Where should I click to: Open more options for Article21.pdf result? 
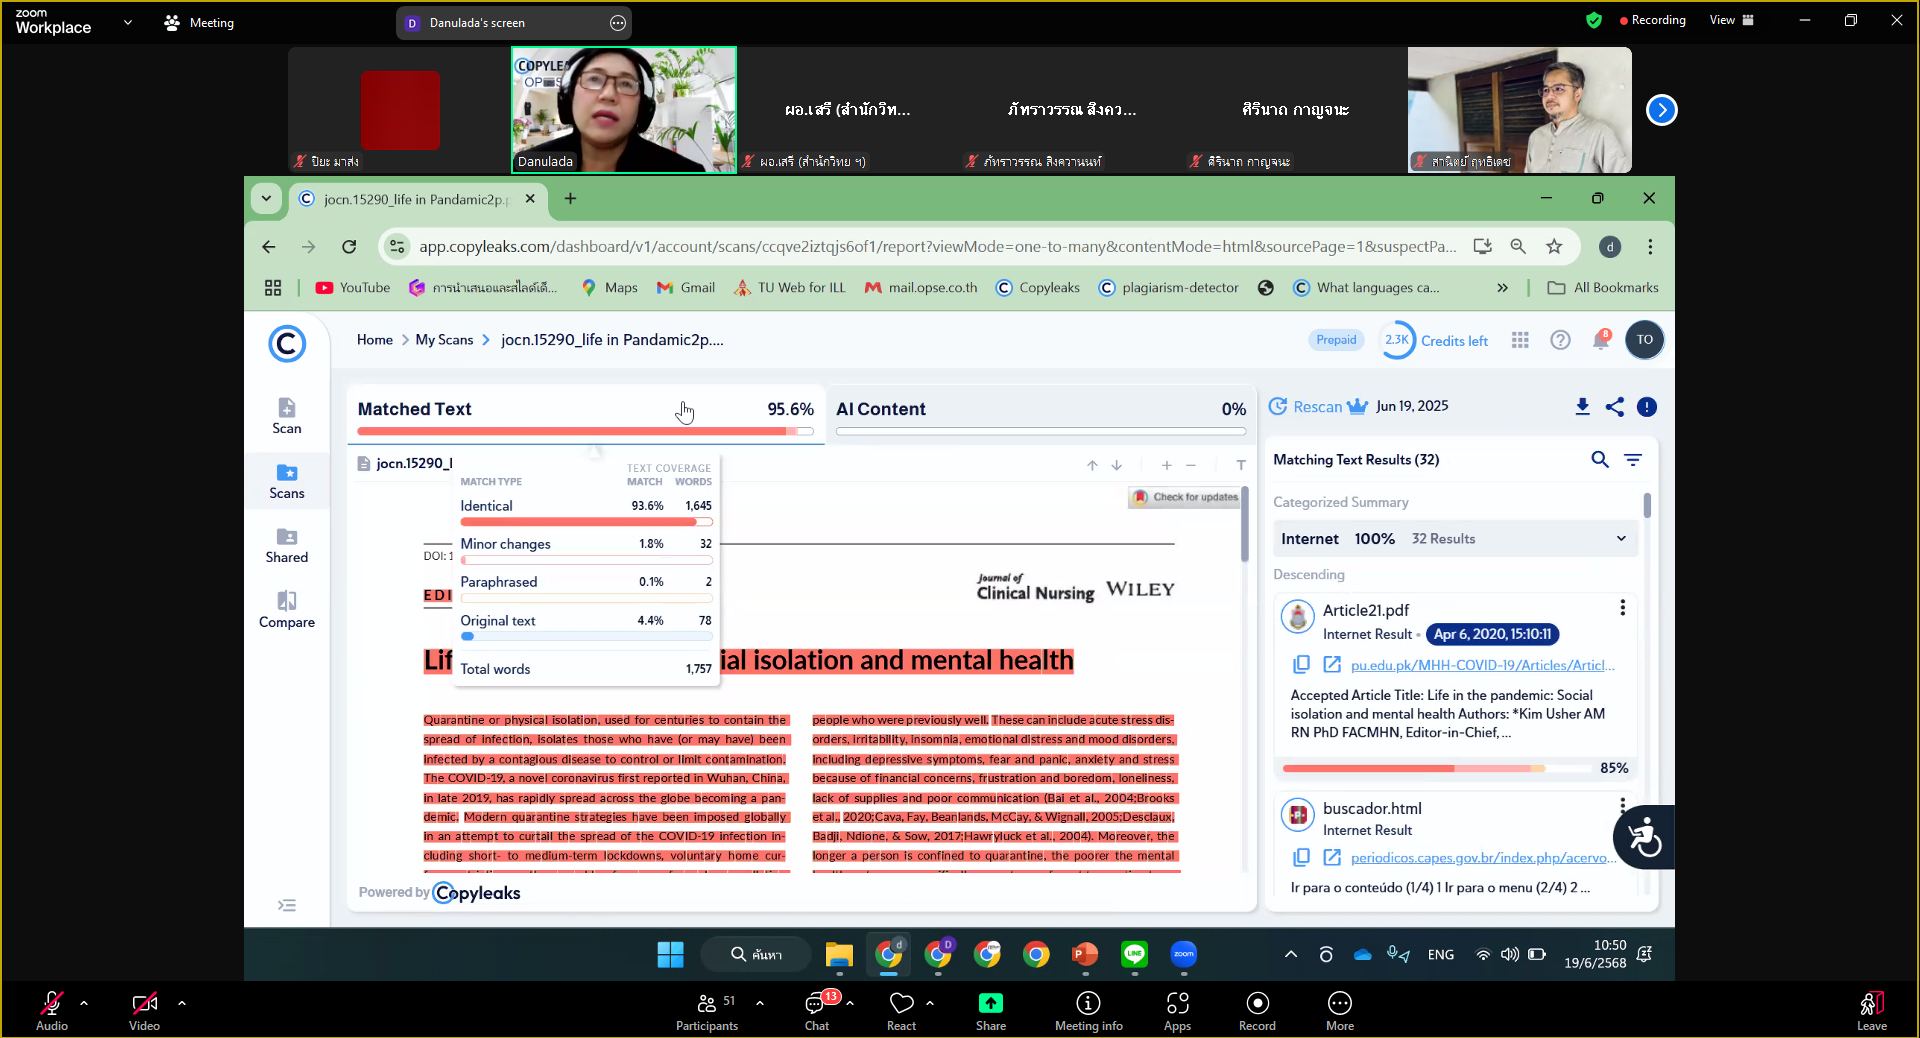click(x=1622, y=608)
